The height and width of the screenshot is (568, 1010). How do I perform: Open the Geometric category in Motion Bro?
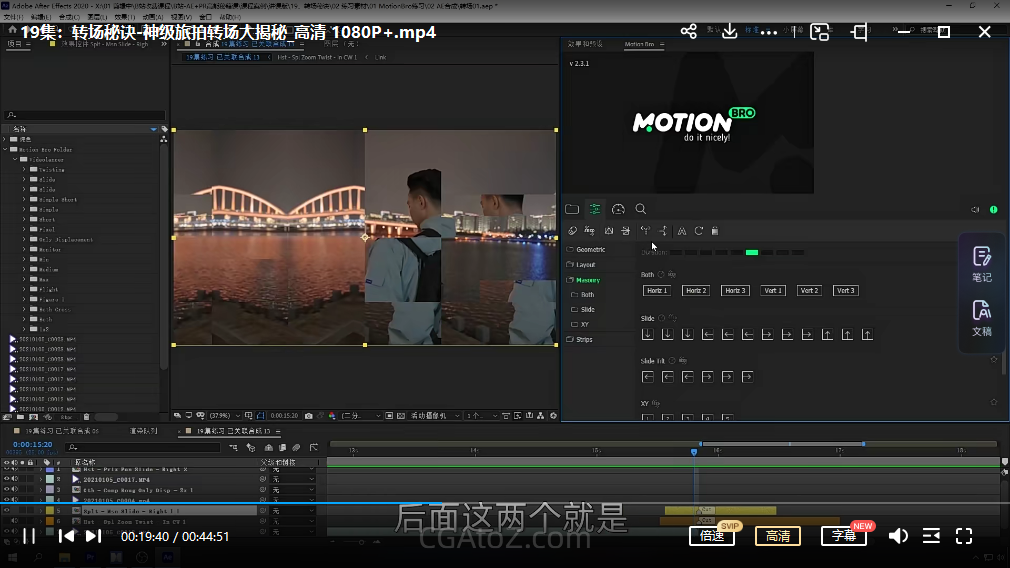coord(590,250)
